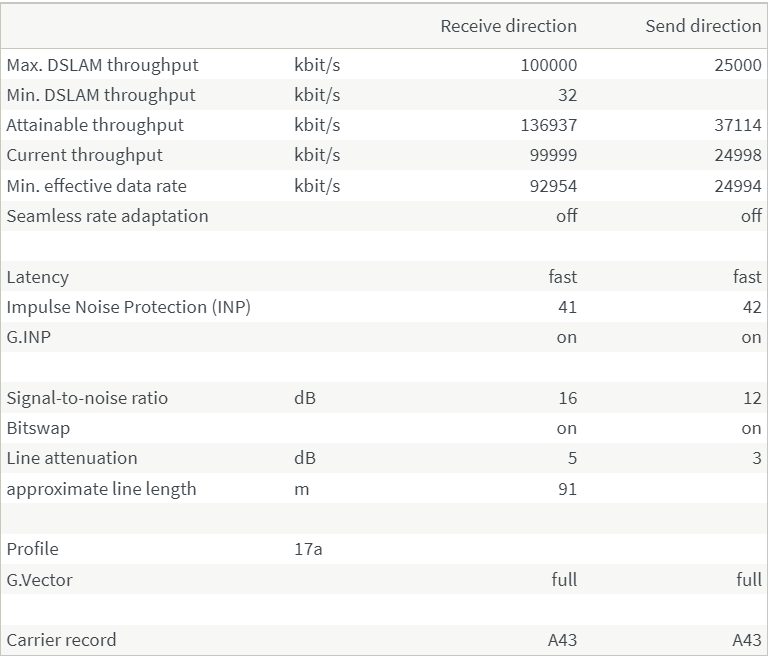Click G.INP receive direction 'on' value
This screenshot has width=777, height=666.
click(566, 337)
